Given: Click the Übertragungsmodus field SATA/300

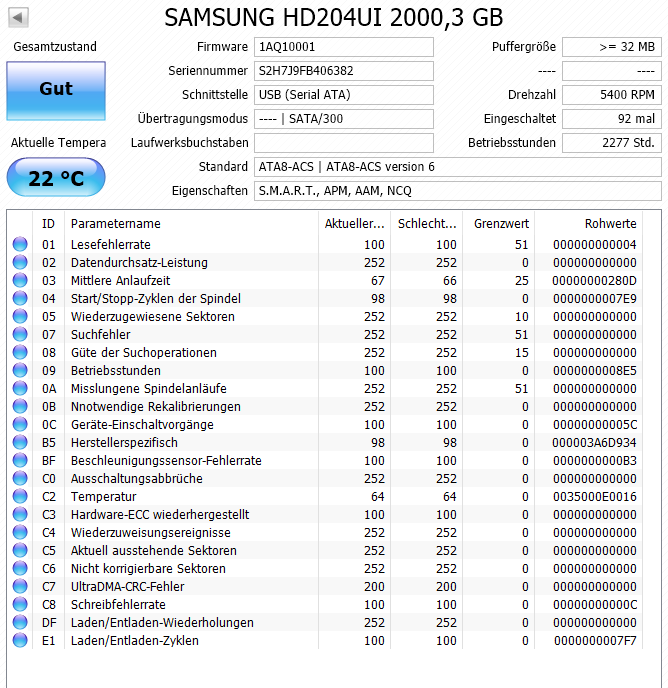Looking at the screenshot, I should pos(344,119).
